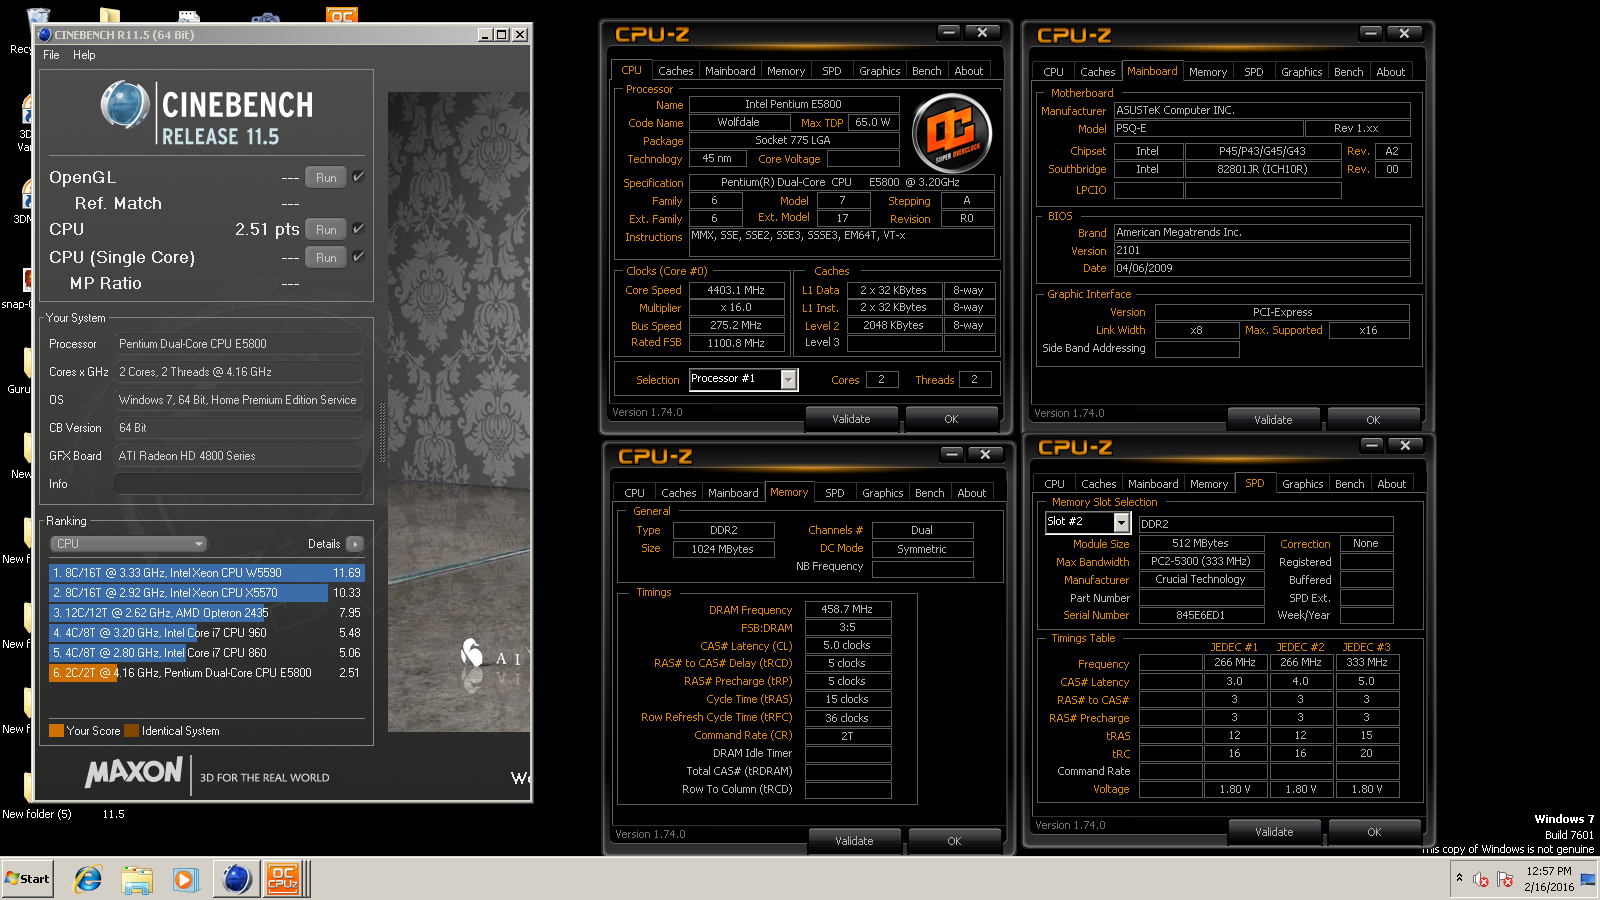1600x900 pixels.
Task: Click the Cinebench render preview image
Action: (459, 412)
